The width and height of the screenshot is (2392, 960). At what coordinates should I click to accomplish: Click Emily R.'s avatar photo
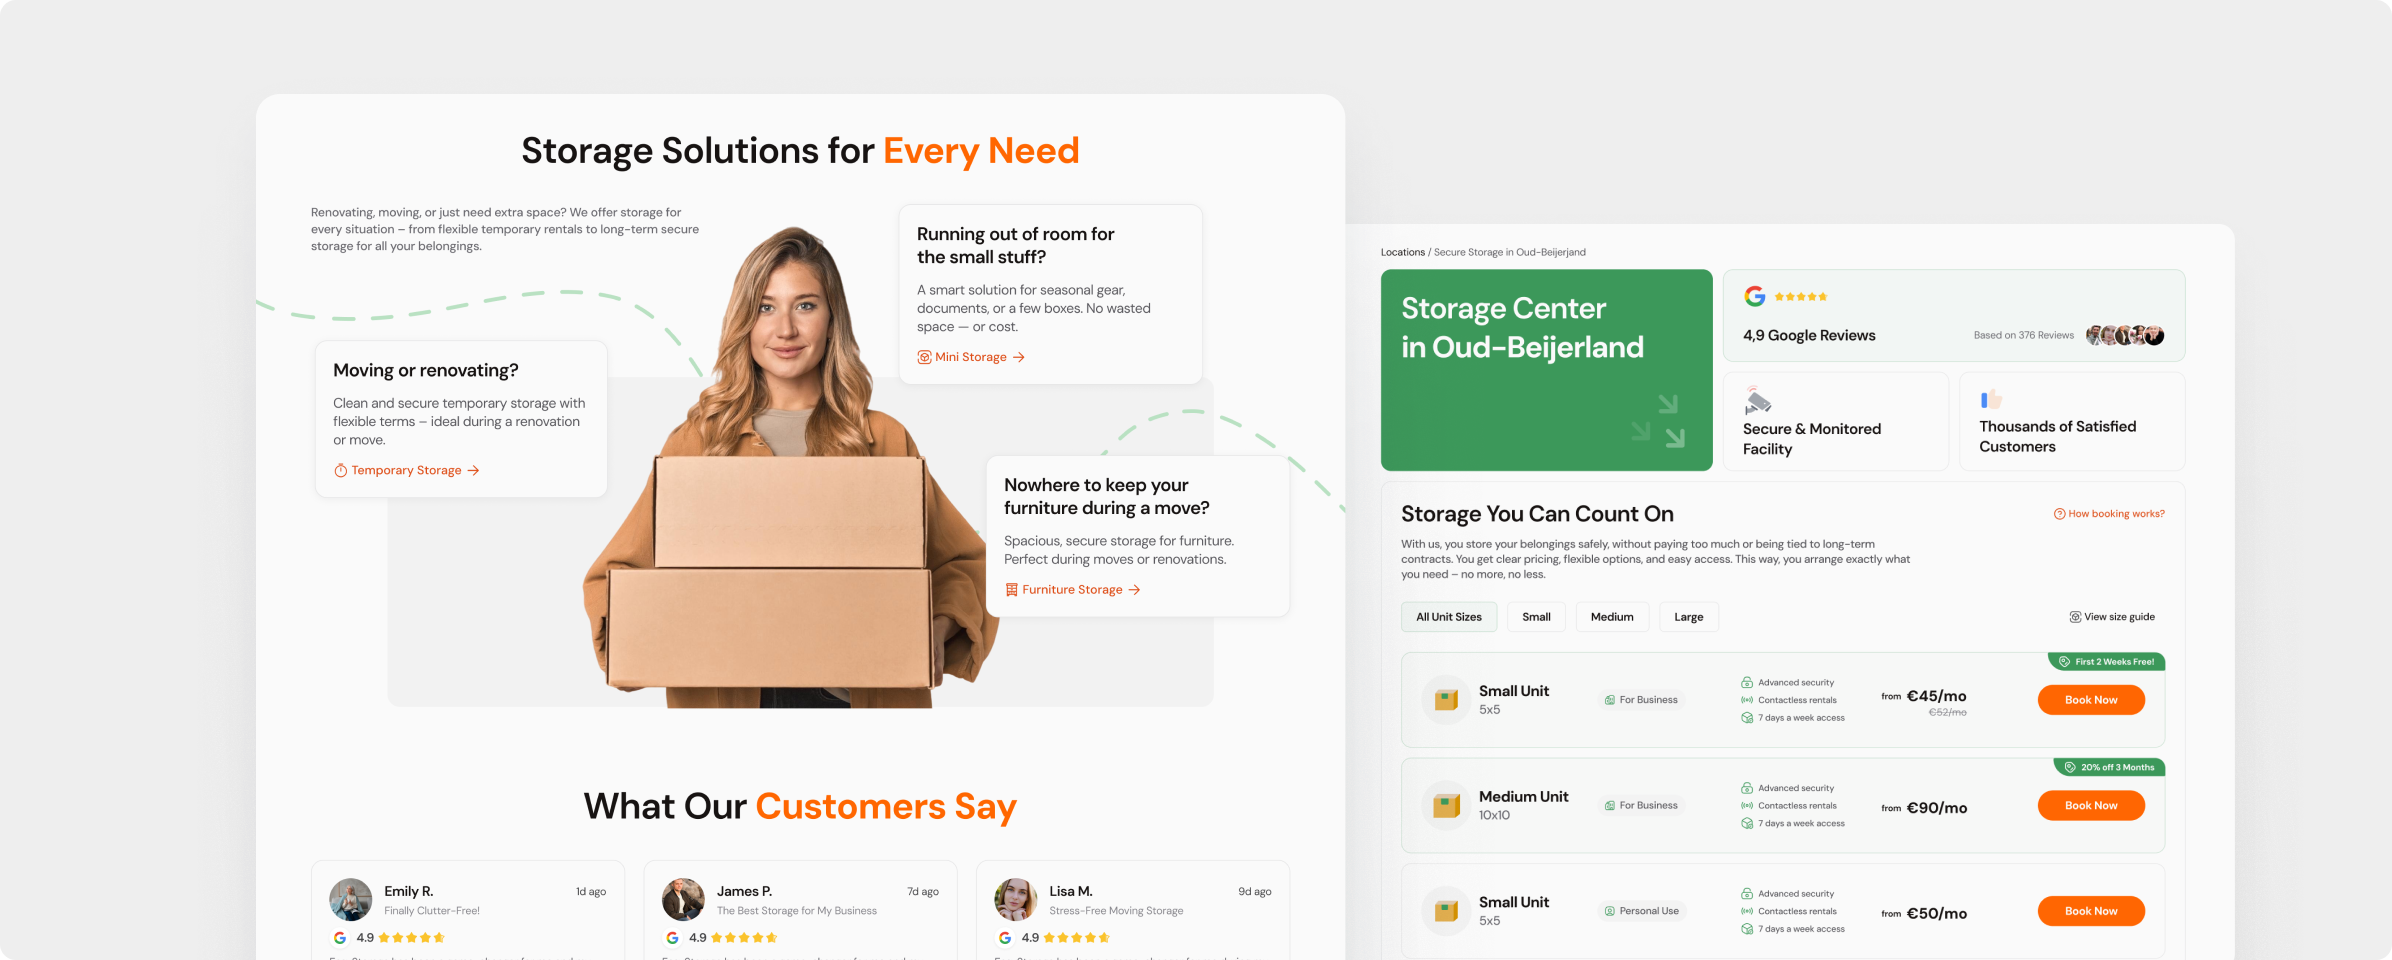coord(351,899)
